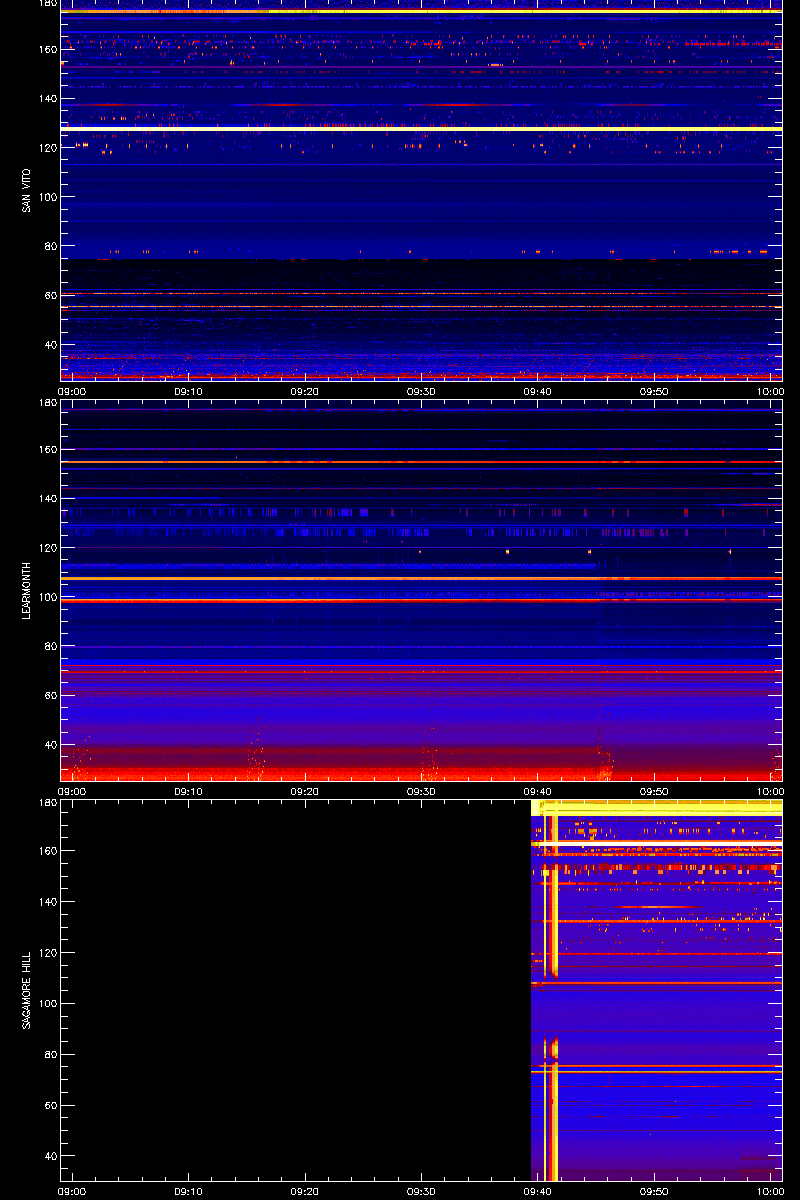Select the 140 frequency tick on San Vito
Image resolution: width=800 pixels, height=1200 pixels.
pos(47,98)
